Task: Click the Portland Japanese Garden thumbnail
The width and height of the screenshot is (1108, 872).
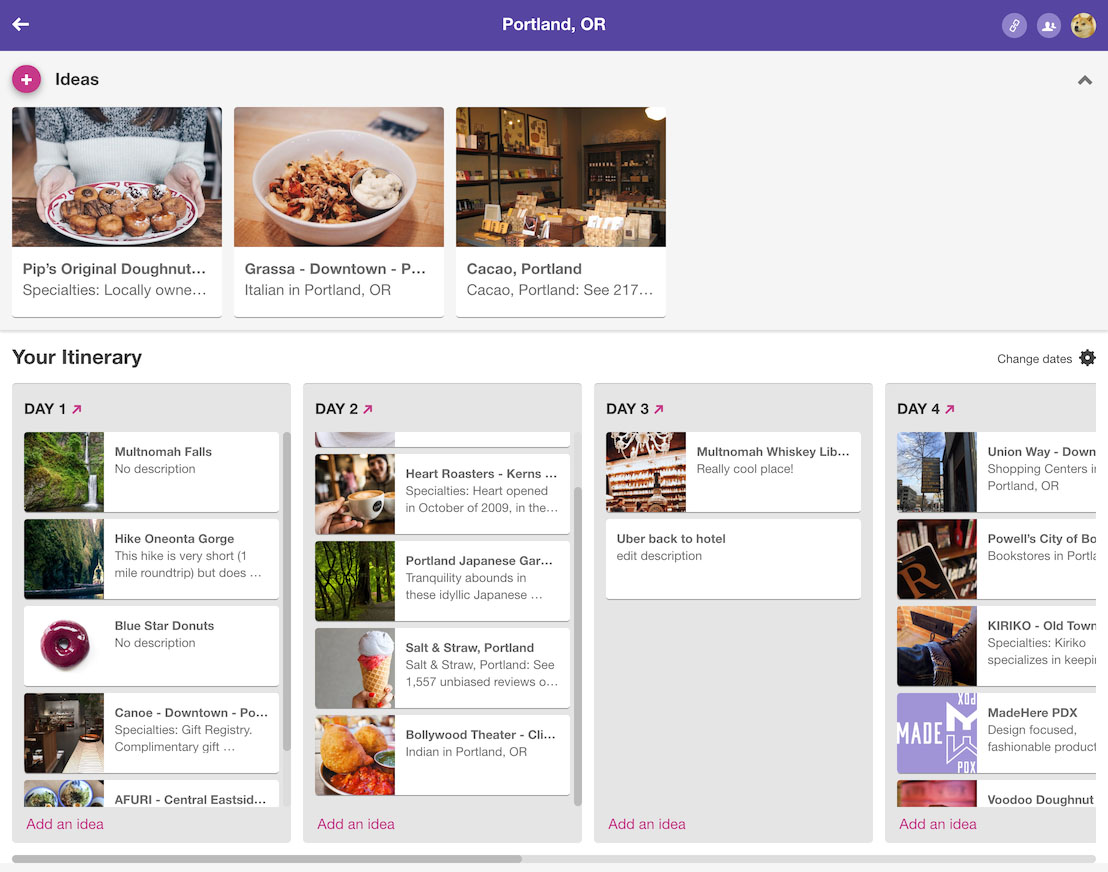Action: 355,581
